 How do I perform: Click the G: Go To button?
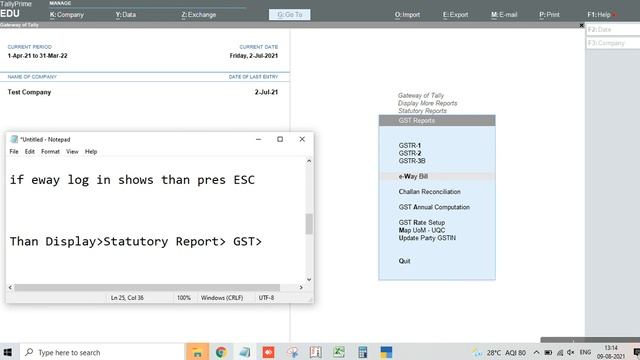(x=289, y=15)
